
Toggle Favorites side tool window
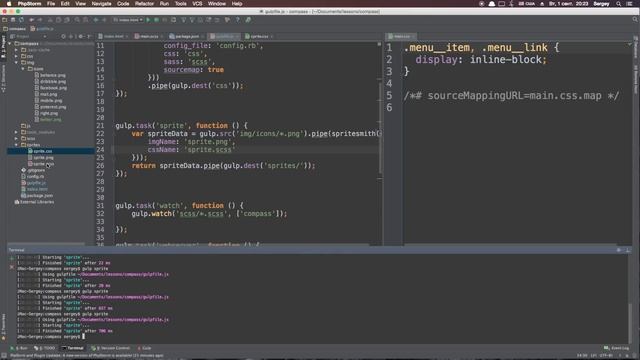(x=3, y=327)
